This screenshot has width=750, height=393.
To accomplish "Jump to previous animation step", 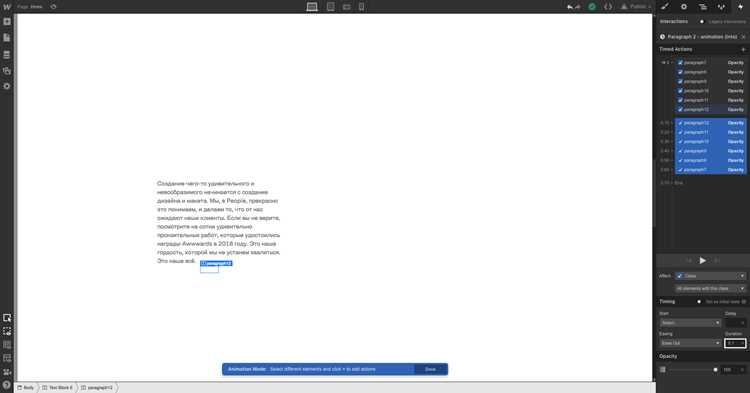I will coord(689,261).
